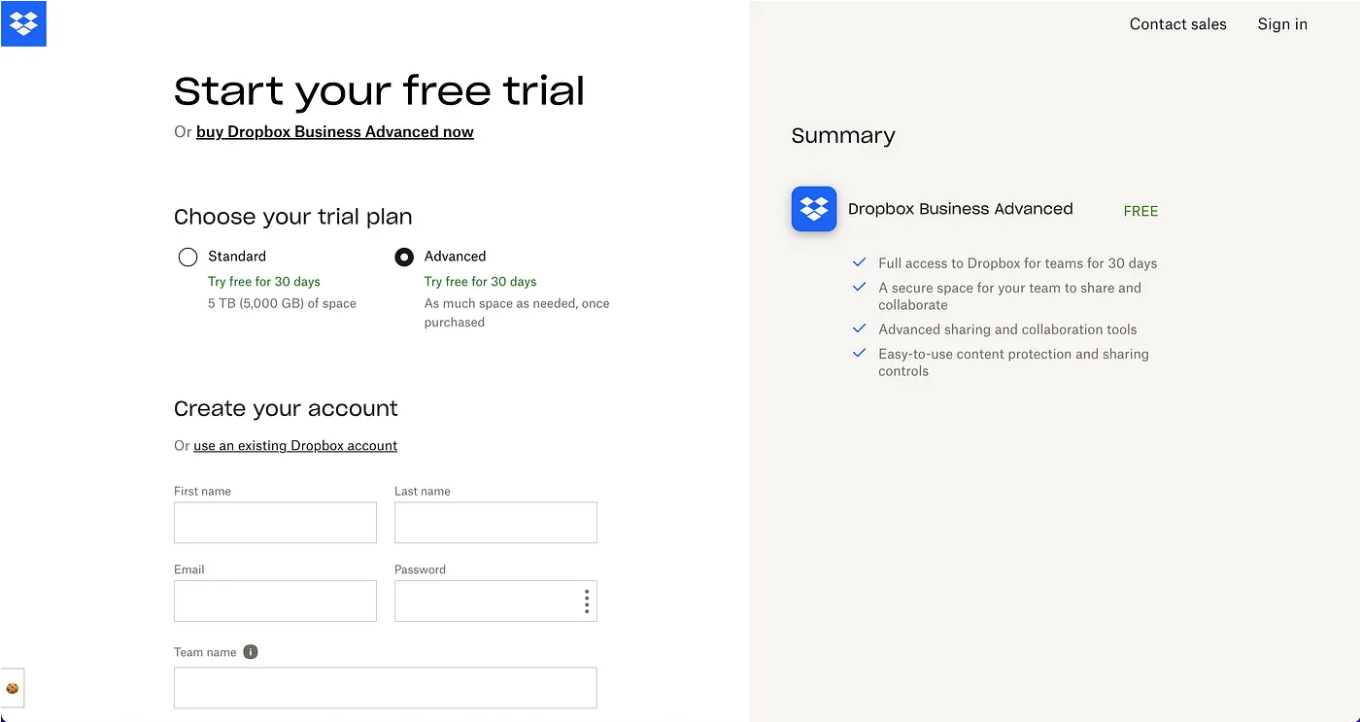
Task: Click into the Last name field
Action: pyautogui.click(x=496, y=523)
